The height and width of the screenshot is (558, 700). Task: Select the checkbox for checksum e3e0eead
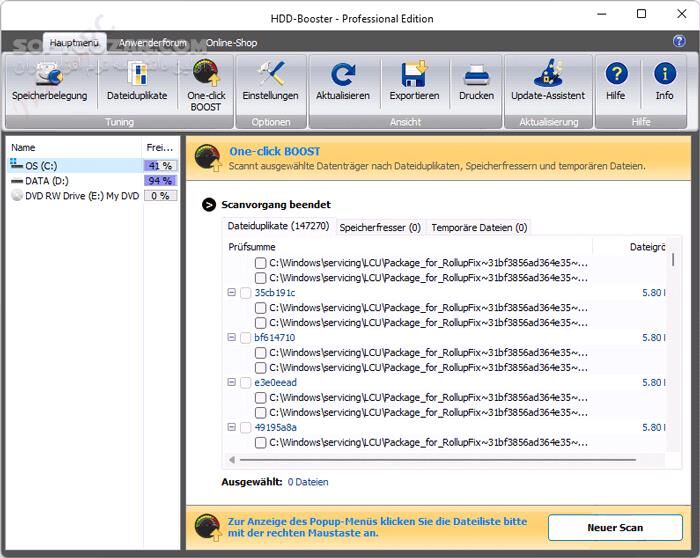pyautogui.click(x=246, y=383)
